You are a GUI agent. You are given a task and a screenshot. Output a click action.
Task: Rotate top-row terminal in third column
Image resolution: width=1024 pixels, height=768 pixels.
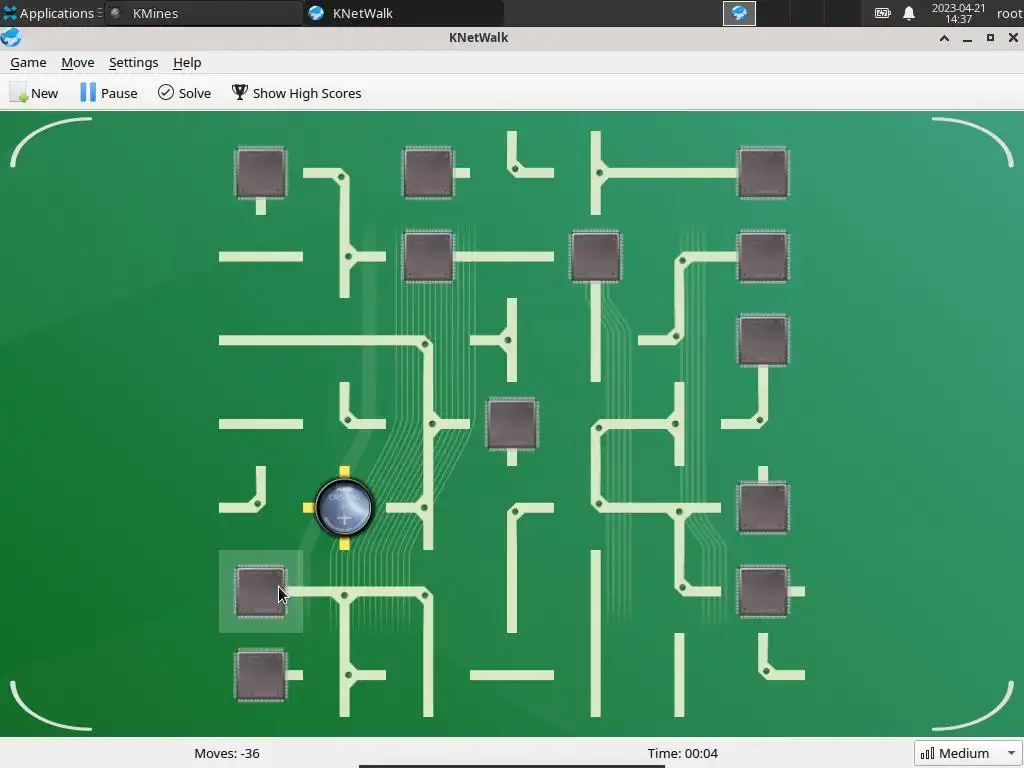[428, 173]
